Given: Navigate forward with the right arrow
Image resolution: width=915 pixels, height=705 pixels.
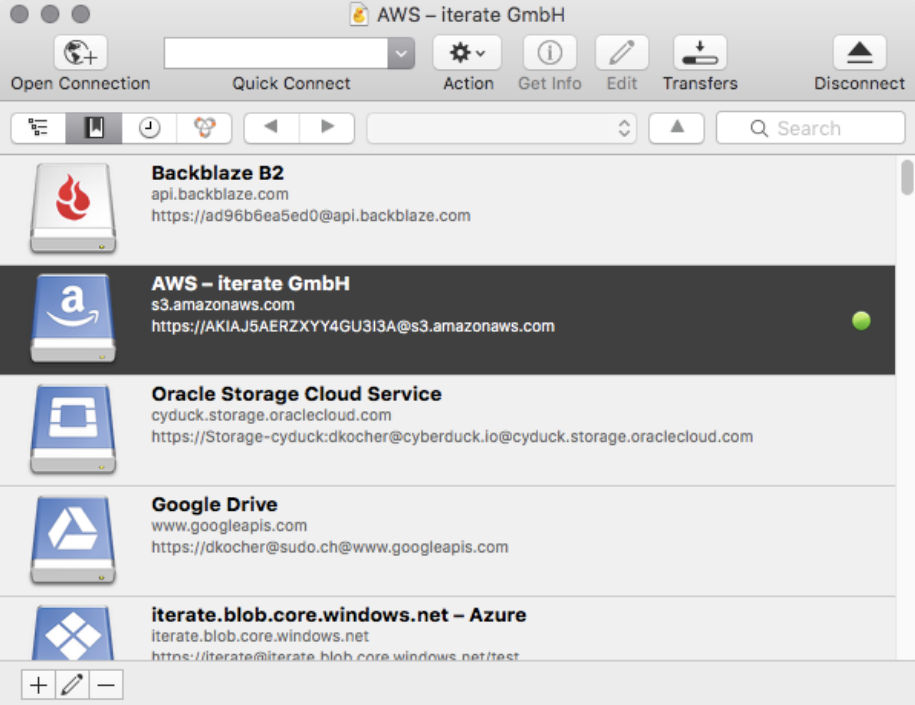Looking at the screenshot, I should point(327,128).
